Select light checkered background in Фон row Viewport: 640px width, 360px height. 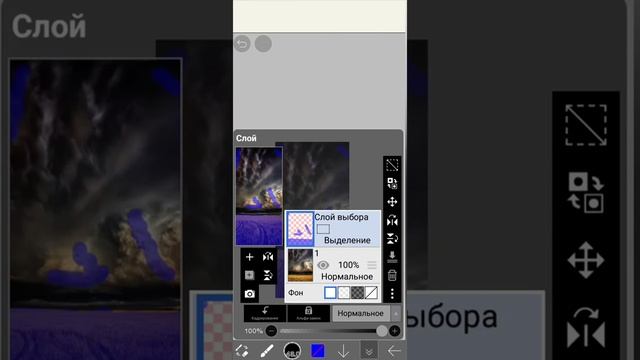pyautogui.click(x=344, y=293)
